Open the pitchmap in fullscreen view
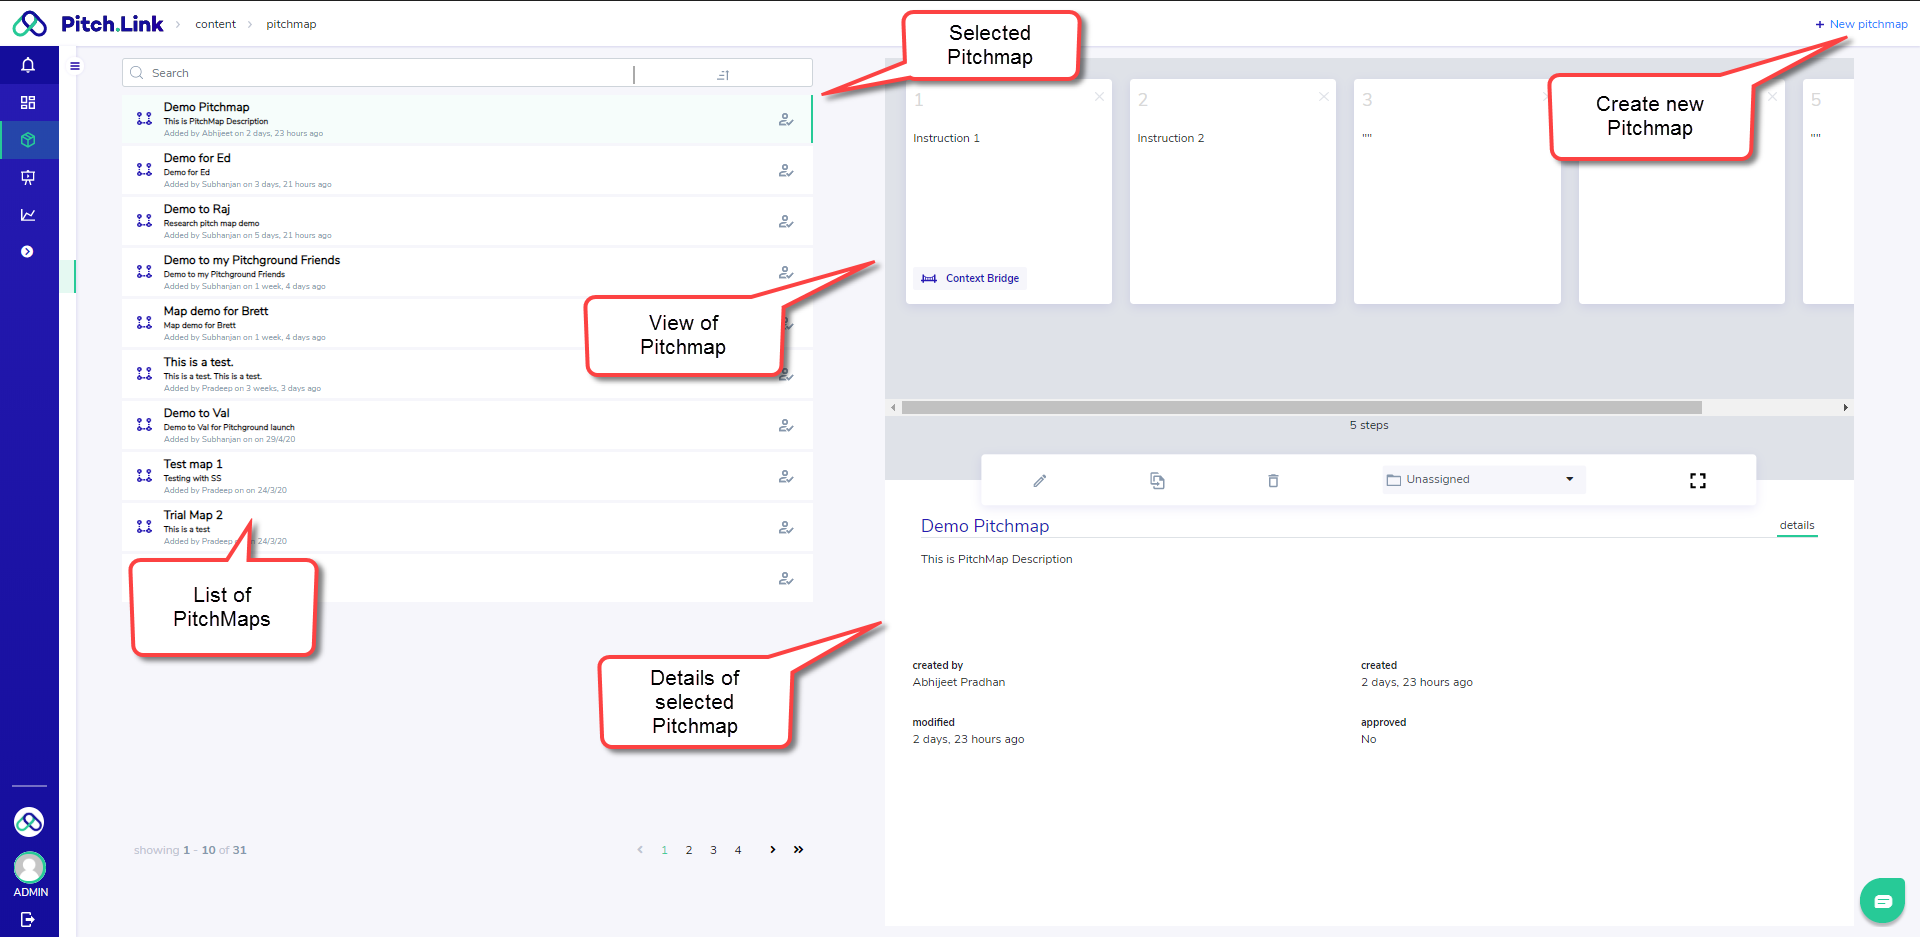 [x=1697, y=481]
